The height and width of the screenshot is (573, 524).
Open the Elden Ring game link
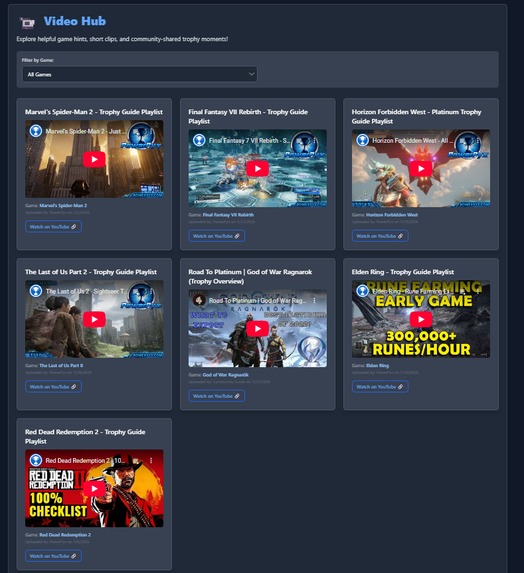[x=377, y=365]
